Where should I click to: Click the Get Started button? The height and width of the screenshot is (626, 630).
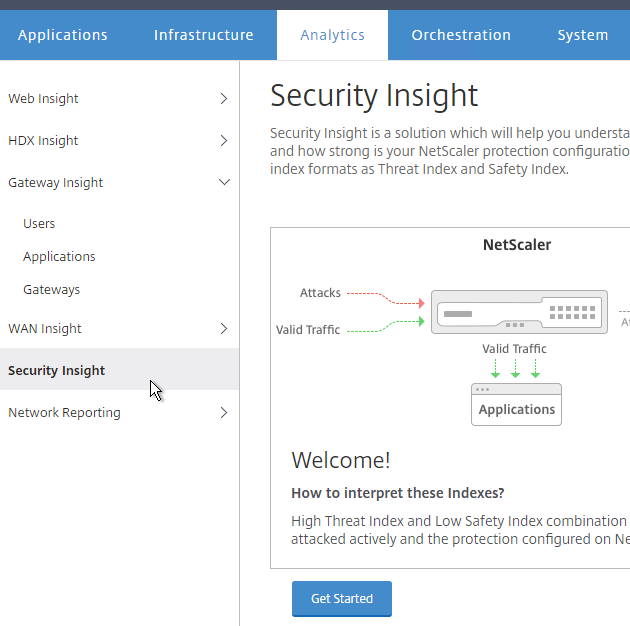pos(342,599)
